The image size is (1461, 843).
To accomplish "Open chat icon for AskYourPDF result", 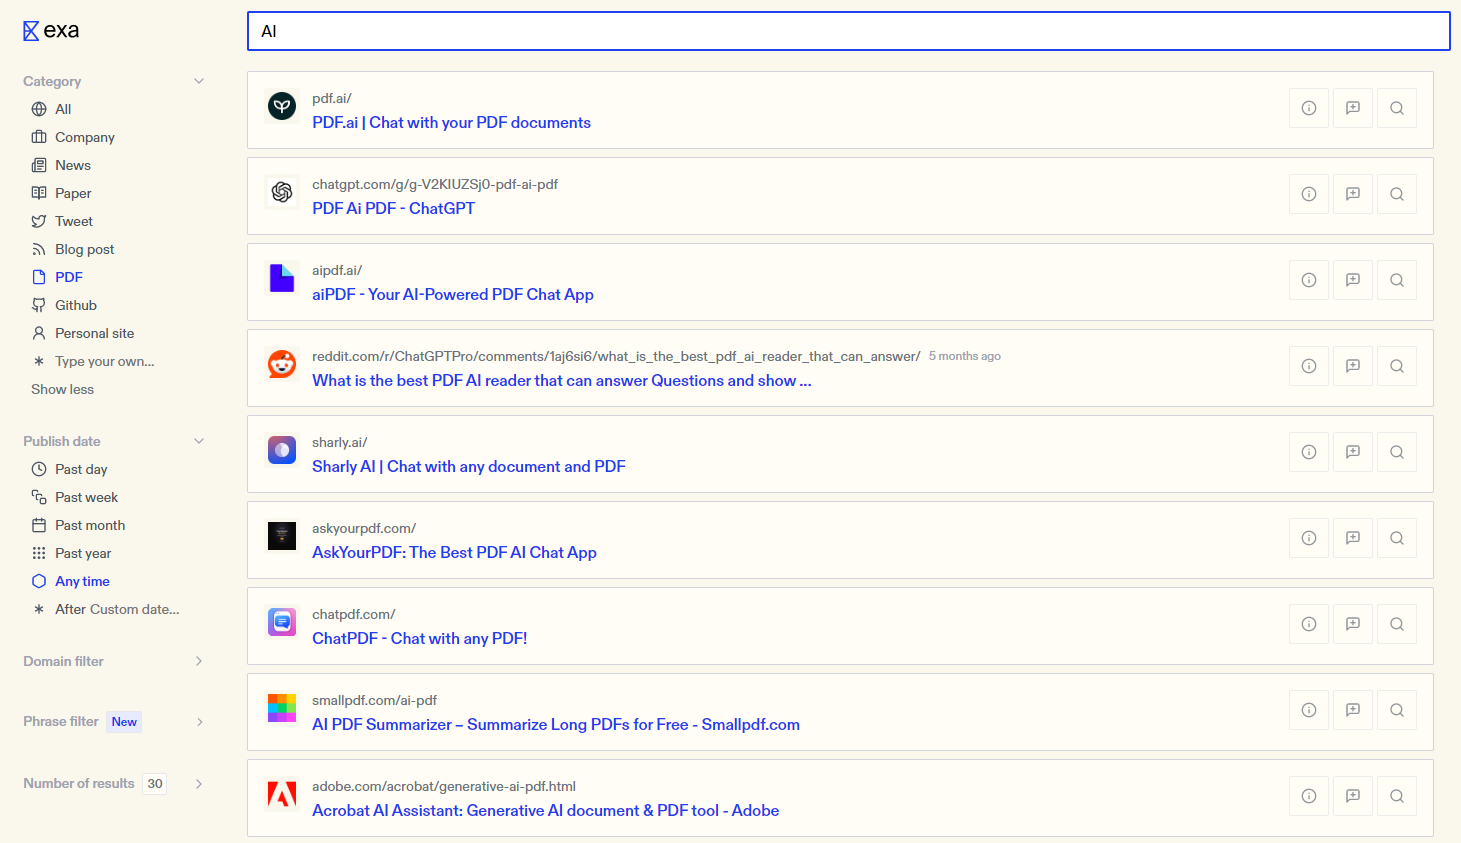I will [1353, 538].
